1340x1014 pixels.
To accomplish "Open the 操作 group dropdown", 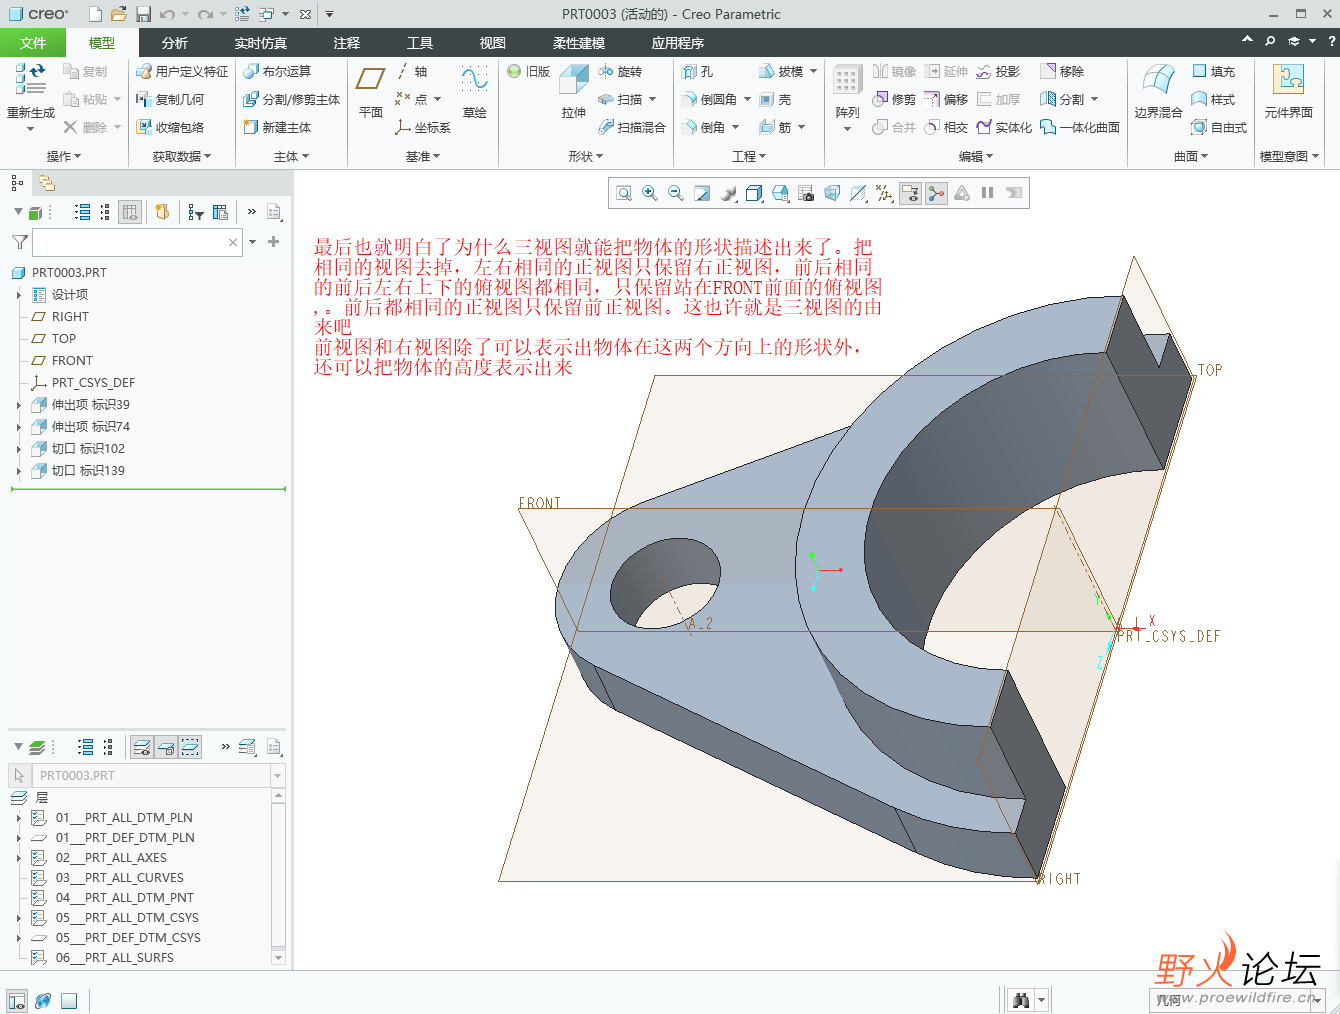I will pos(64,156).
